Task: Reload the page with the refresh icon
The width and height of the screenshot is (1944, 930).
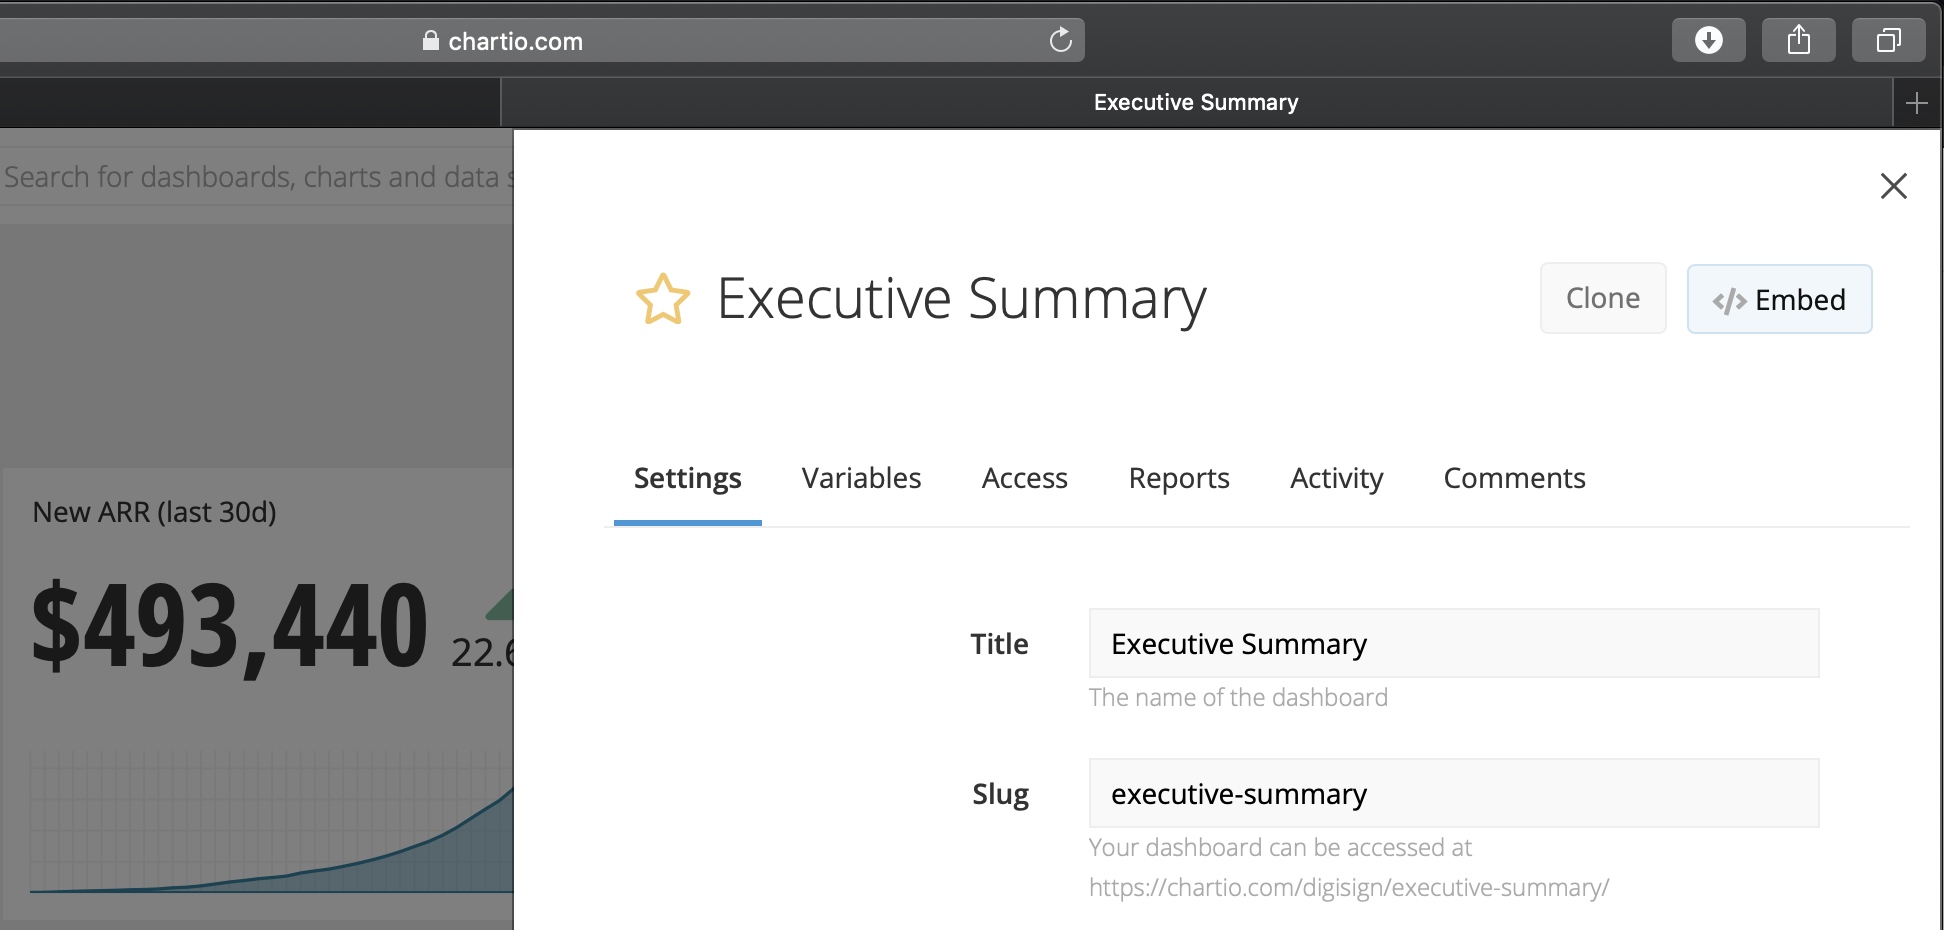Action: (1060, 40)
